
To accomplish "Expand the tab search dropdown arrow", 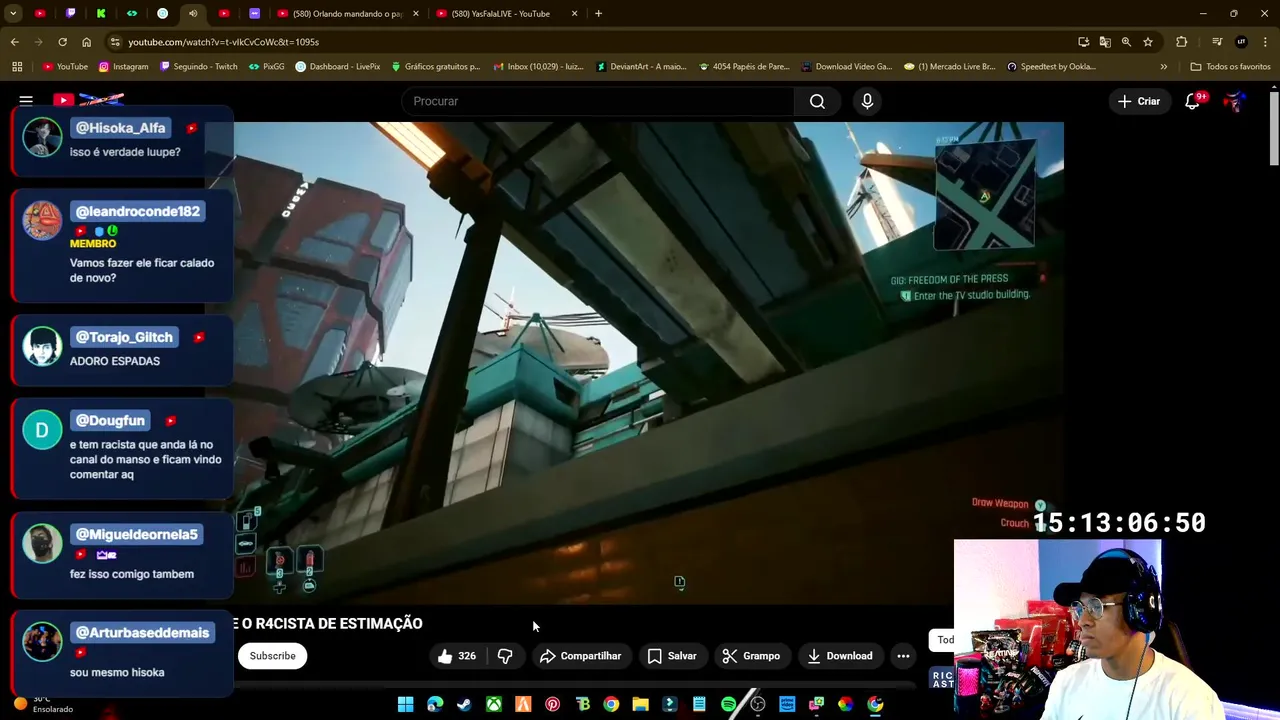I will click(x=13, y=14).
